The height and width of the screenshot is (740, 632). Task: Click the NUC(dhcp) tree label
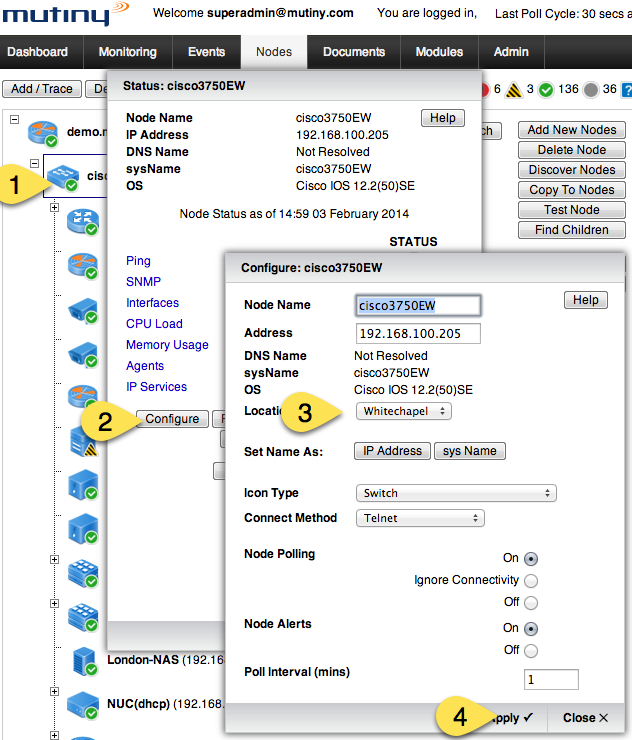(166, 704)
